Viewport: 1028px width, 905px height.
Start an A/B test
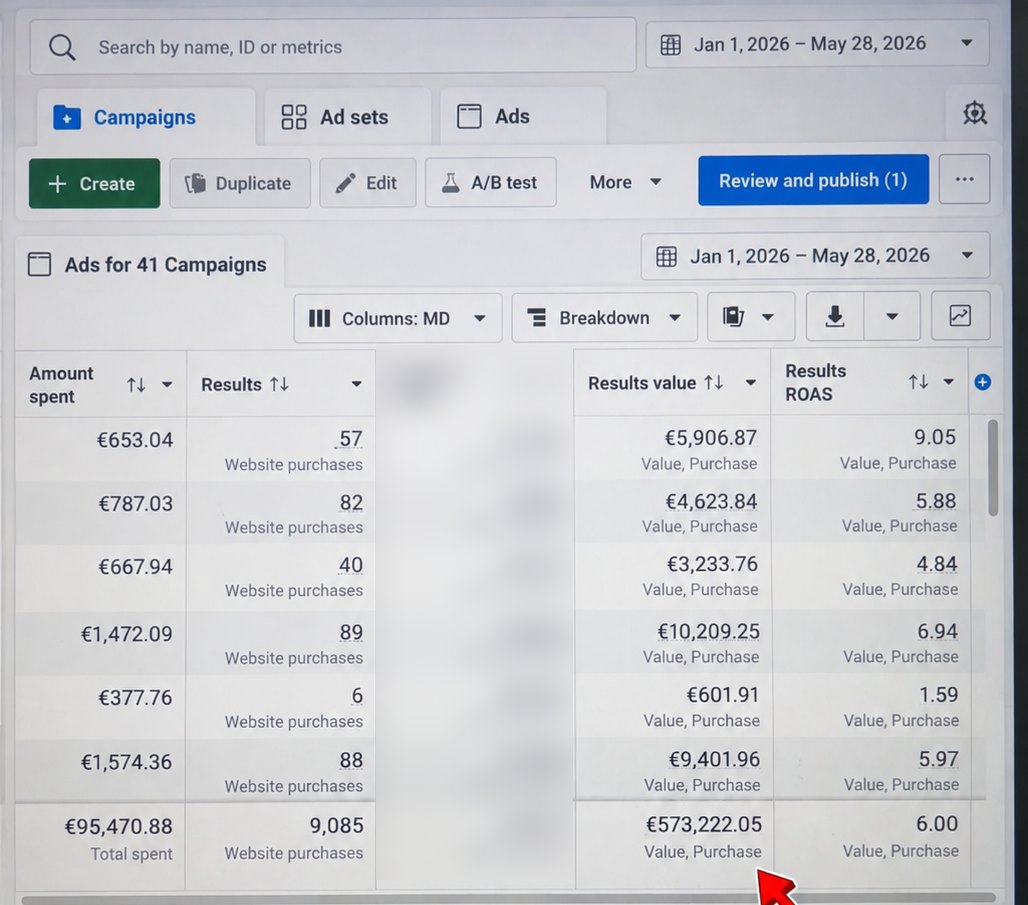[490, 182]
